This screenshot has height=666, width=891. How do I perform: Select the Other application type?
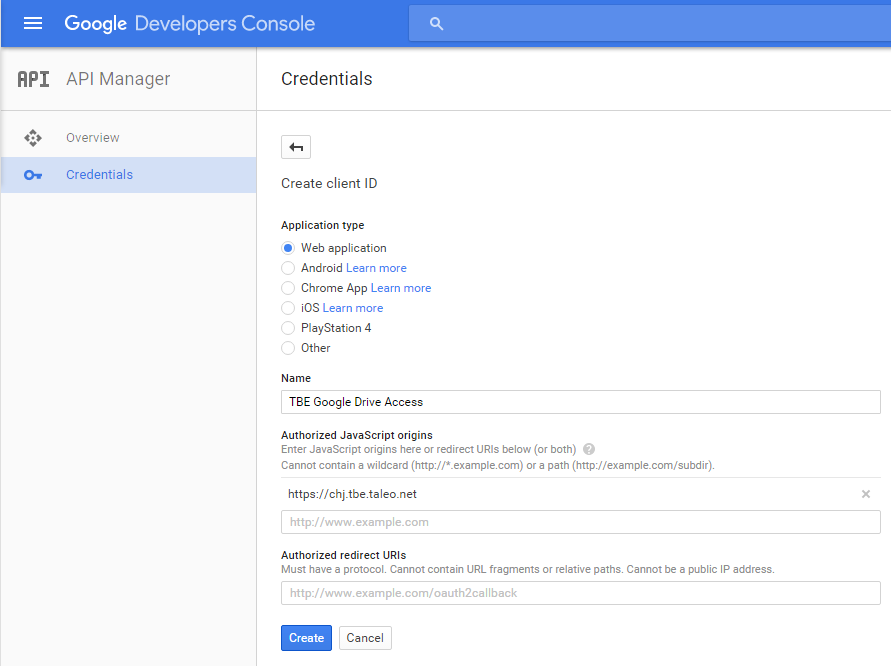pyautogui.click(x=288, y=348)
